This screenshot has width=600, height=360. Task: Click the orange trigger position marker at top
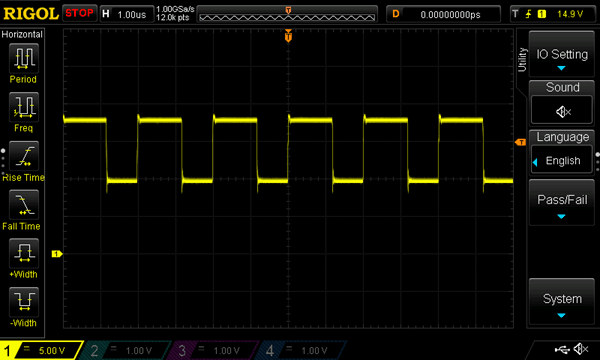[288, 36]
